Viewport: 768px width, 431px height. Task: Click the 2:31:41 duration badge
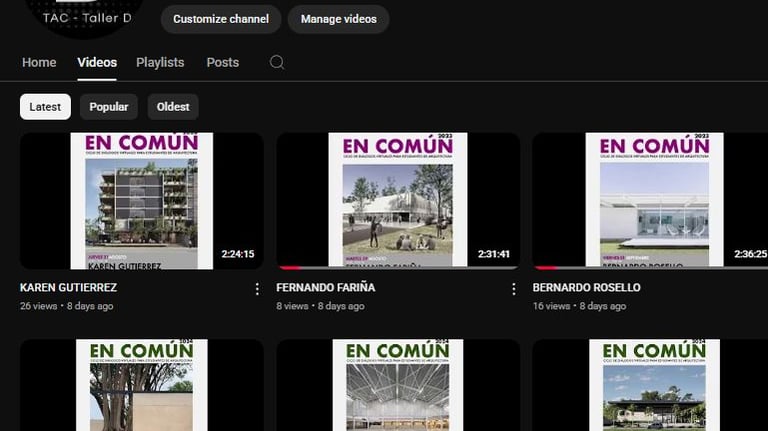(x=494, y=254)
